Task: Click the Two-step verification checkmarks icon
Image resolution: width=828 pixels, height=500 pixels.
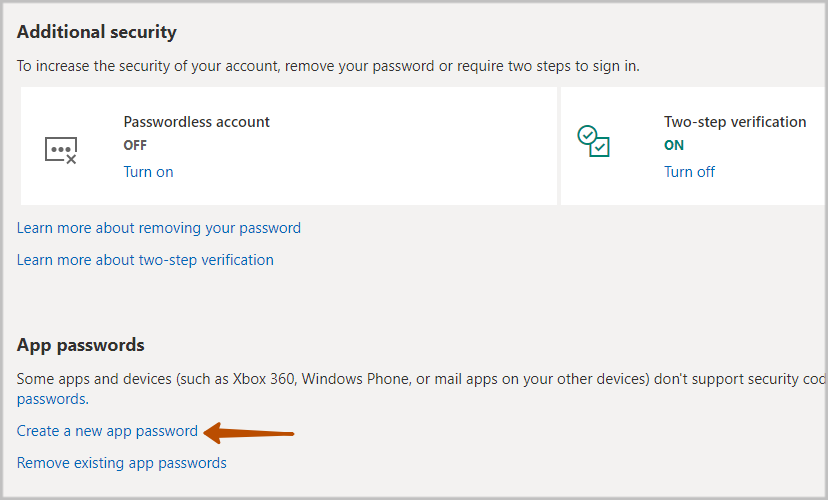Action: [593, 141]
